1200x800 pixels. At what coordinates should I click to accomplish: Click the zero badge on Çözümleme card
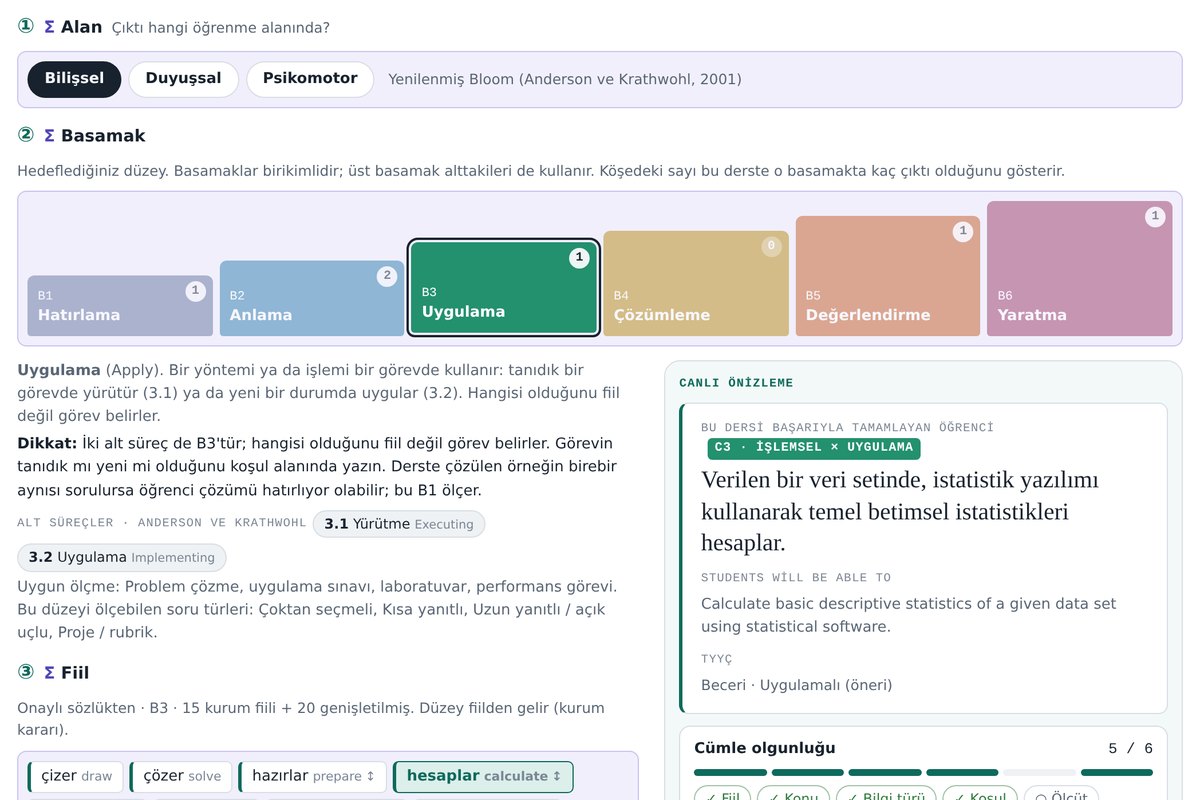pos(771,246)
